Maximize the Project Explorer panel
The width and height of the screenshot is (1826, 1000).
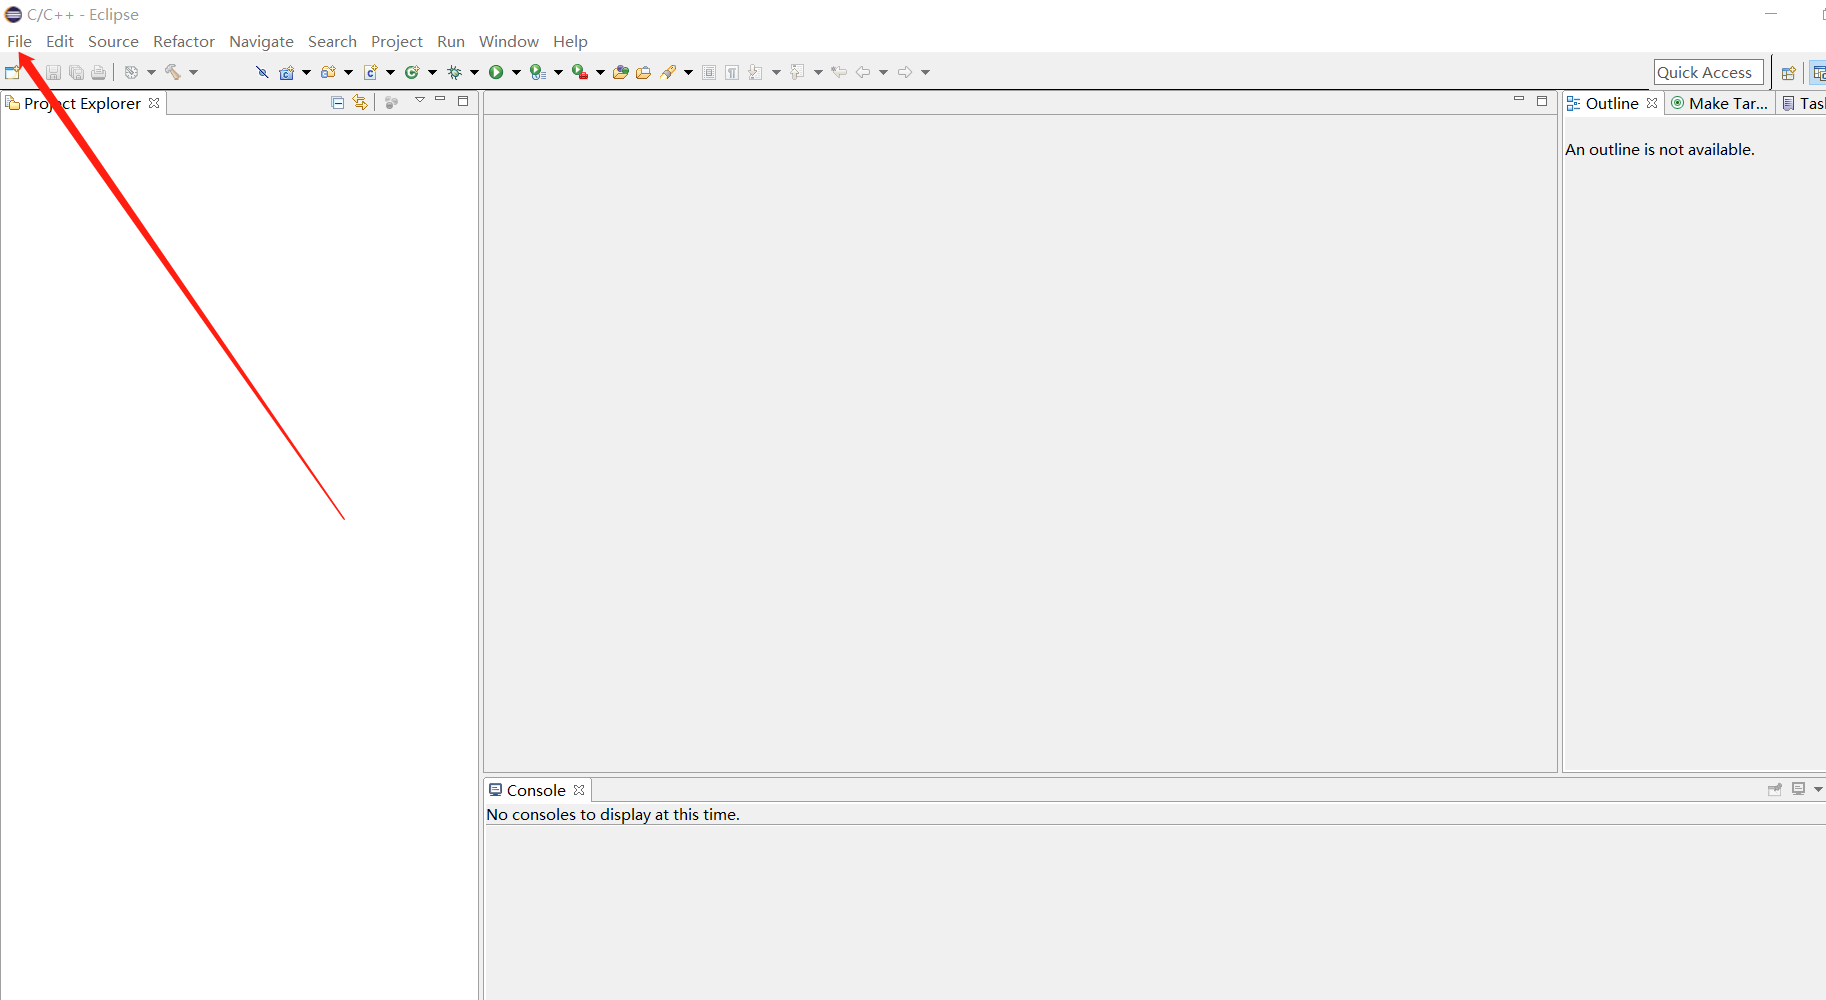tap(463, 101)
